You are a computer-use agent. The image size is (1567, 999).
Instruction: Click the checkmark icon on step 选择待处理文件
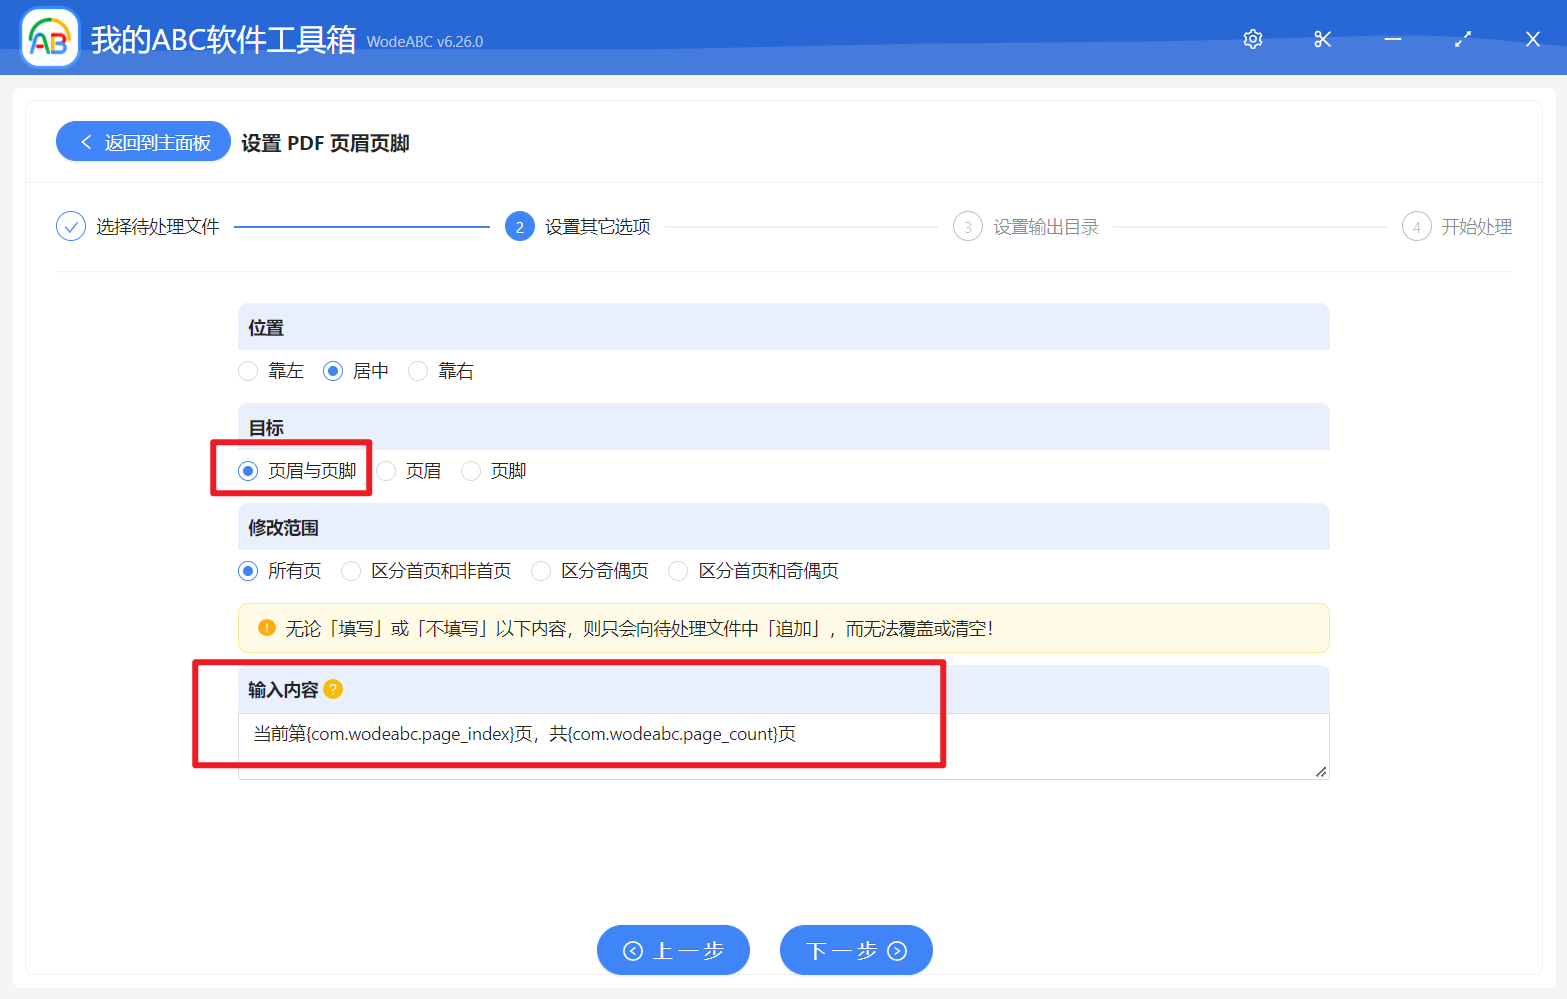click(x=70, y=226)
